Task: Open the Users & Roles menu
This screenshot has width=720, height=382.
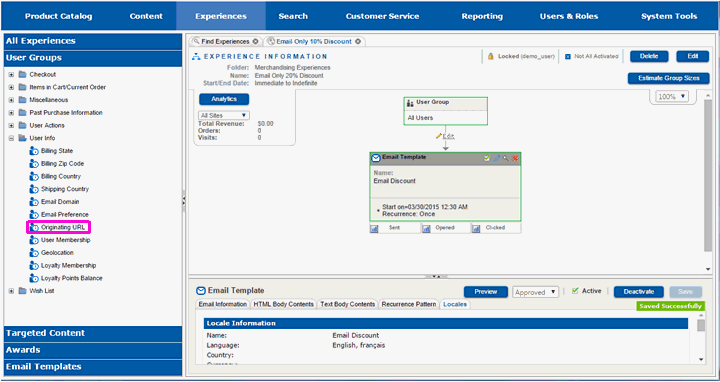Action: click(569, 16)
